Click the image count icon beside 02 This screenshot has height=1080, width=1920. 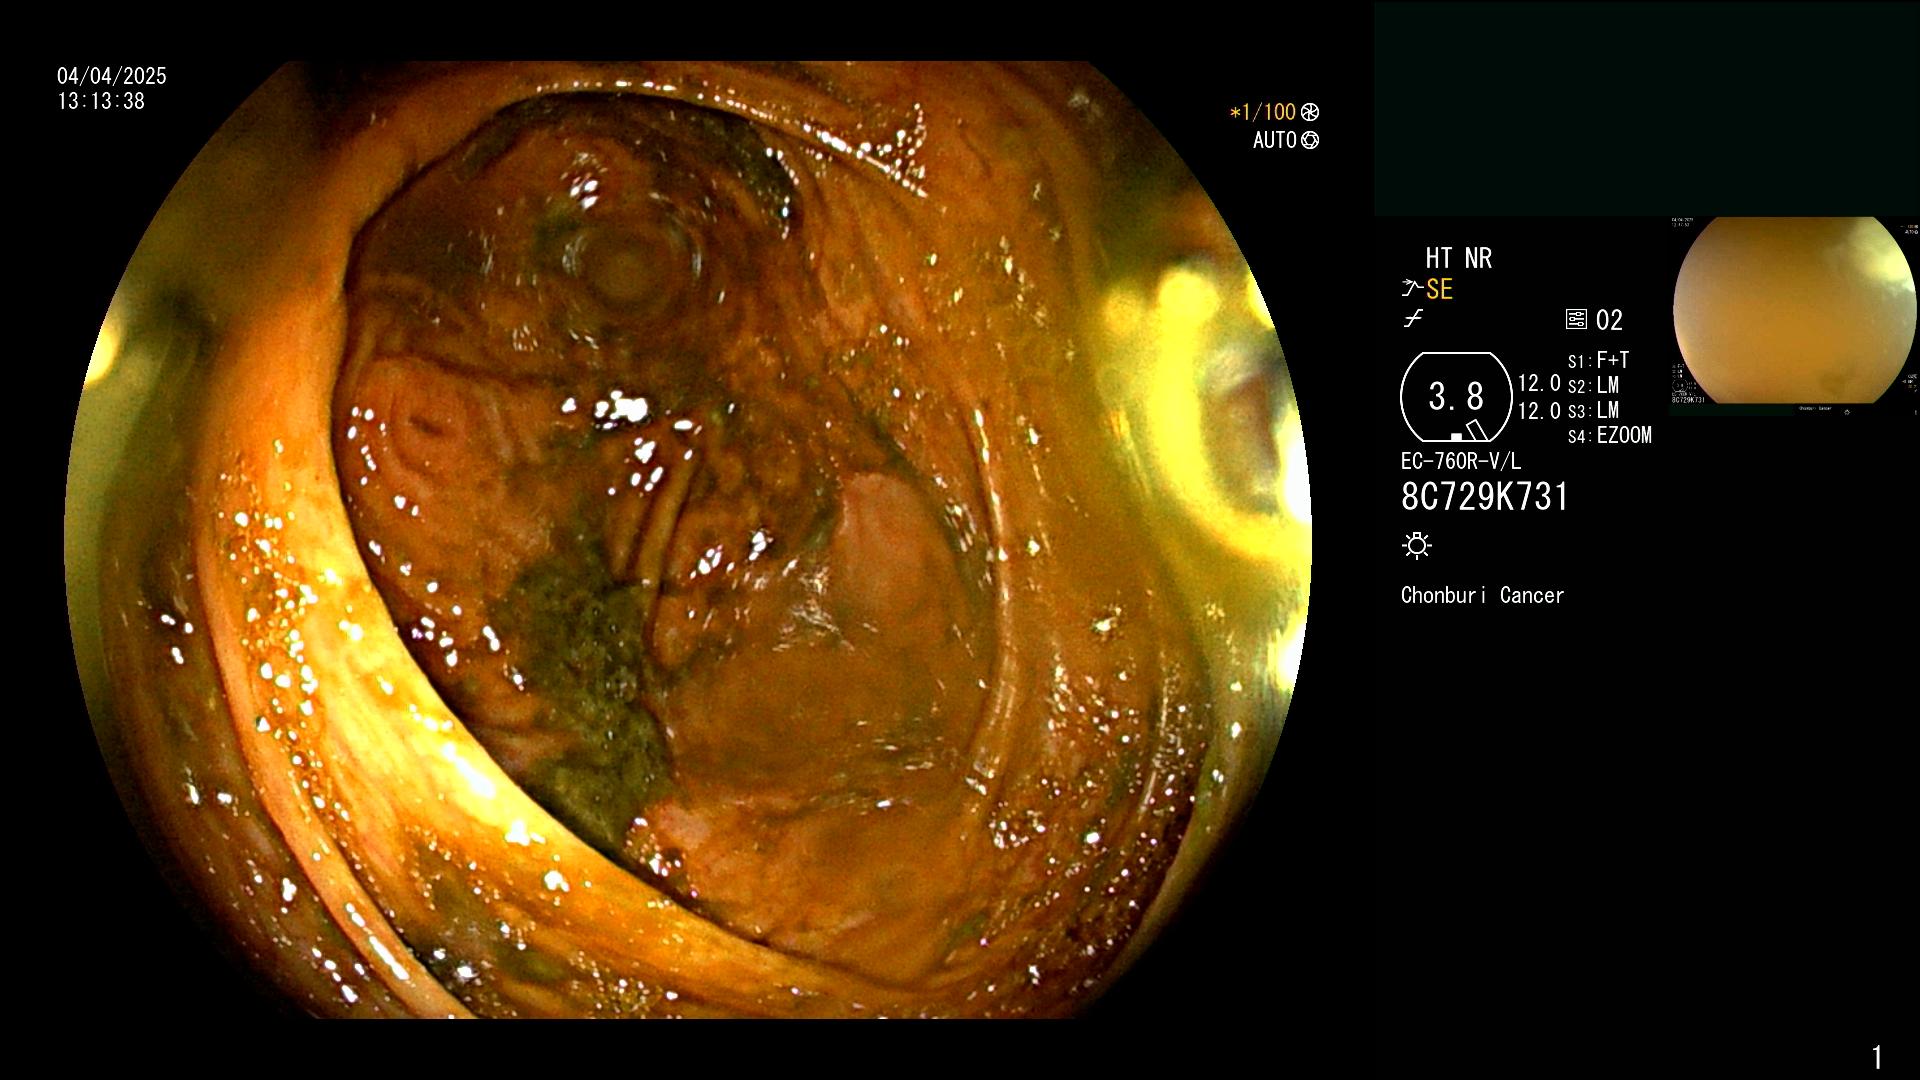click(1576, 320)
